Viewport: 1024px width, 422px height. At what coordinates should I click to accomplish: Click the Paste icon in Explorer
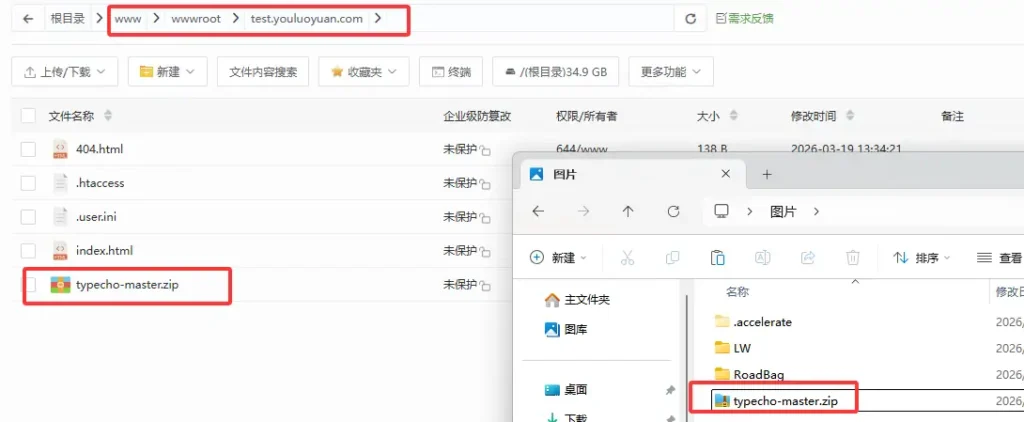click(717, 258)
